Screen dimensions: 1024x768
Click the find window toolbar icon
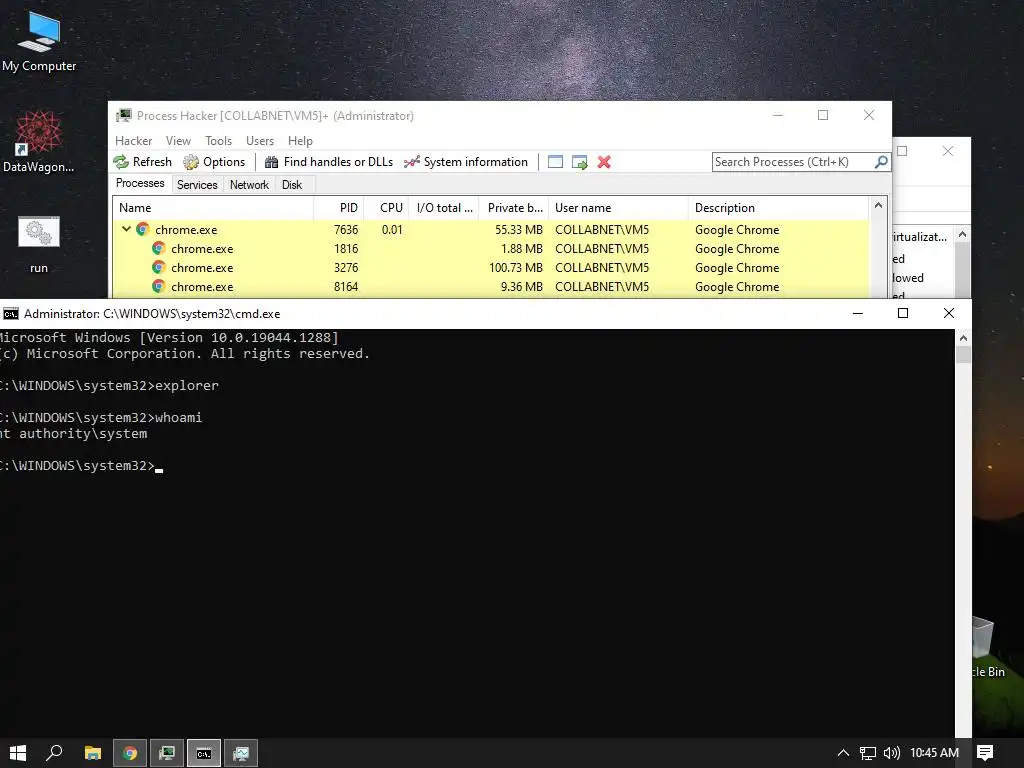point(555,162)
